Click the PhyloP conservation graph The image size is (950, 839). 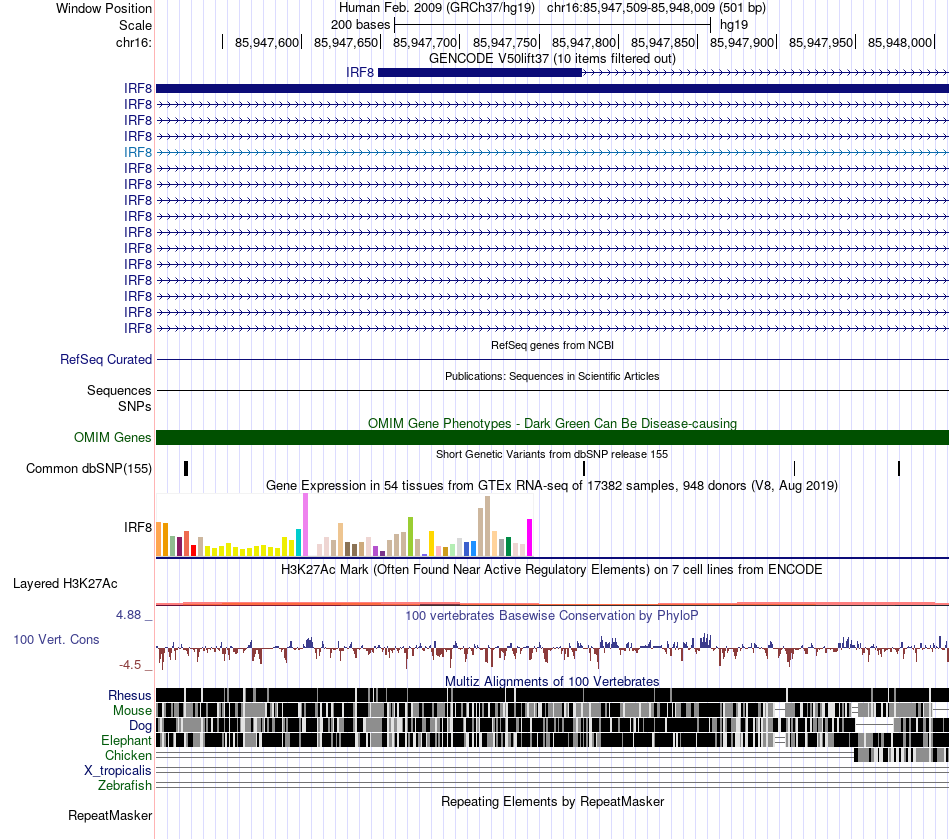click(x=552, y=649)
